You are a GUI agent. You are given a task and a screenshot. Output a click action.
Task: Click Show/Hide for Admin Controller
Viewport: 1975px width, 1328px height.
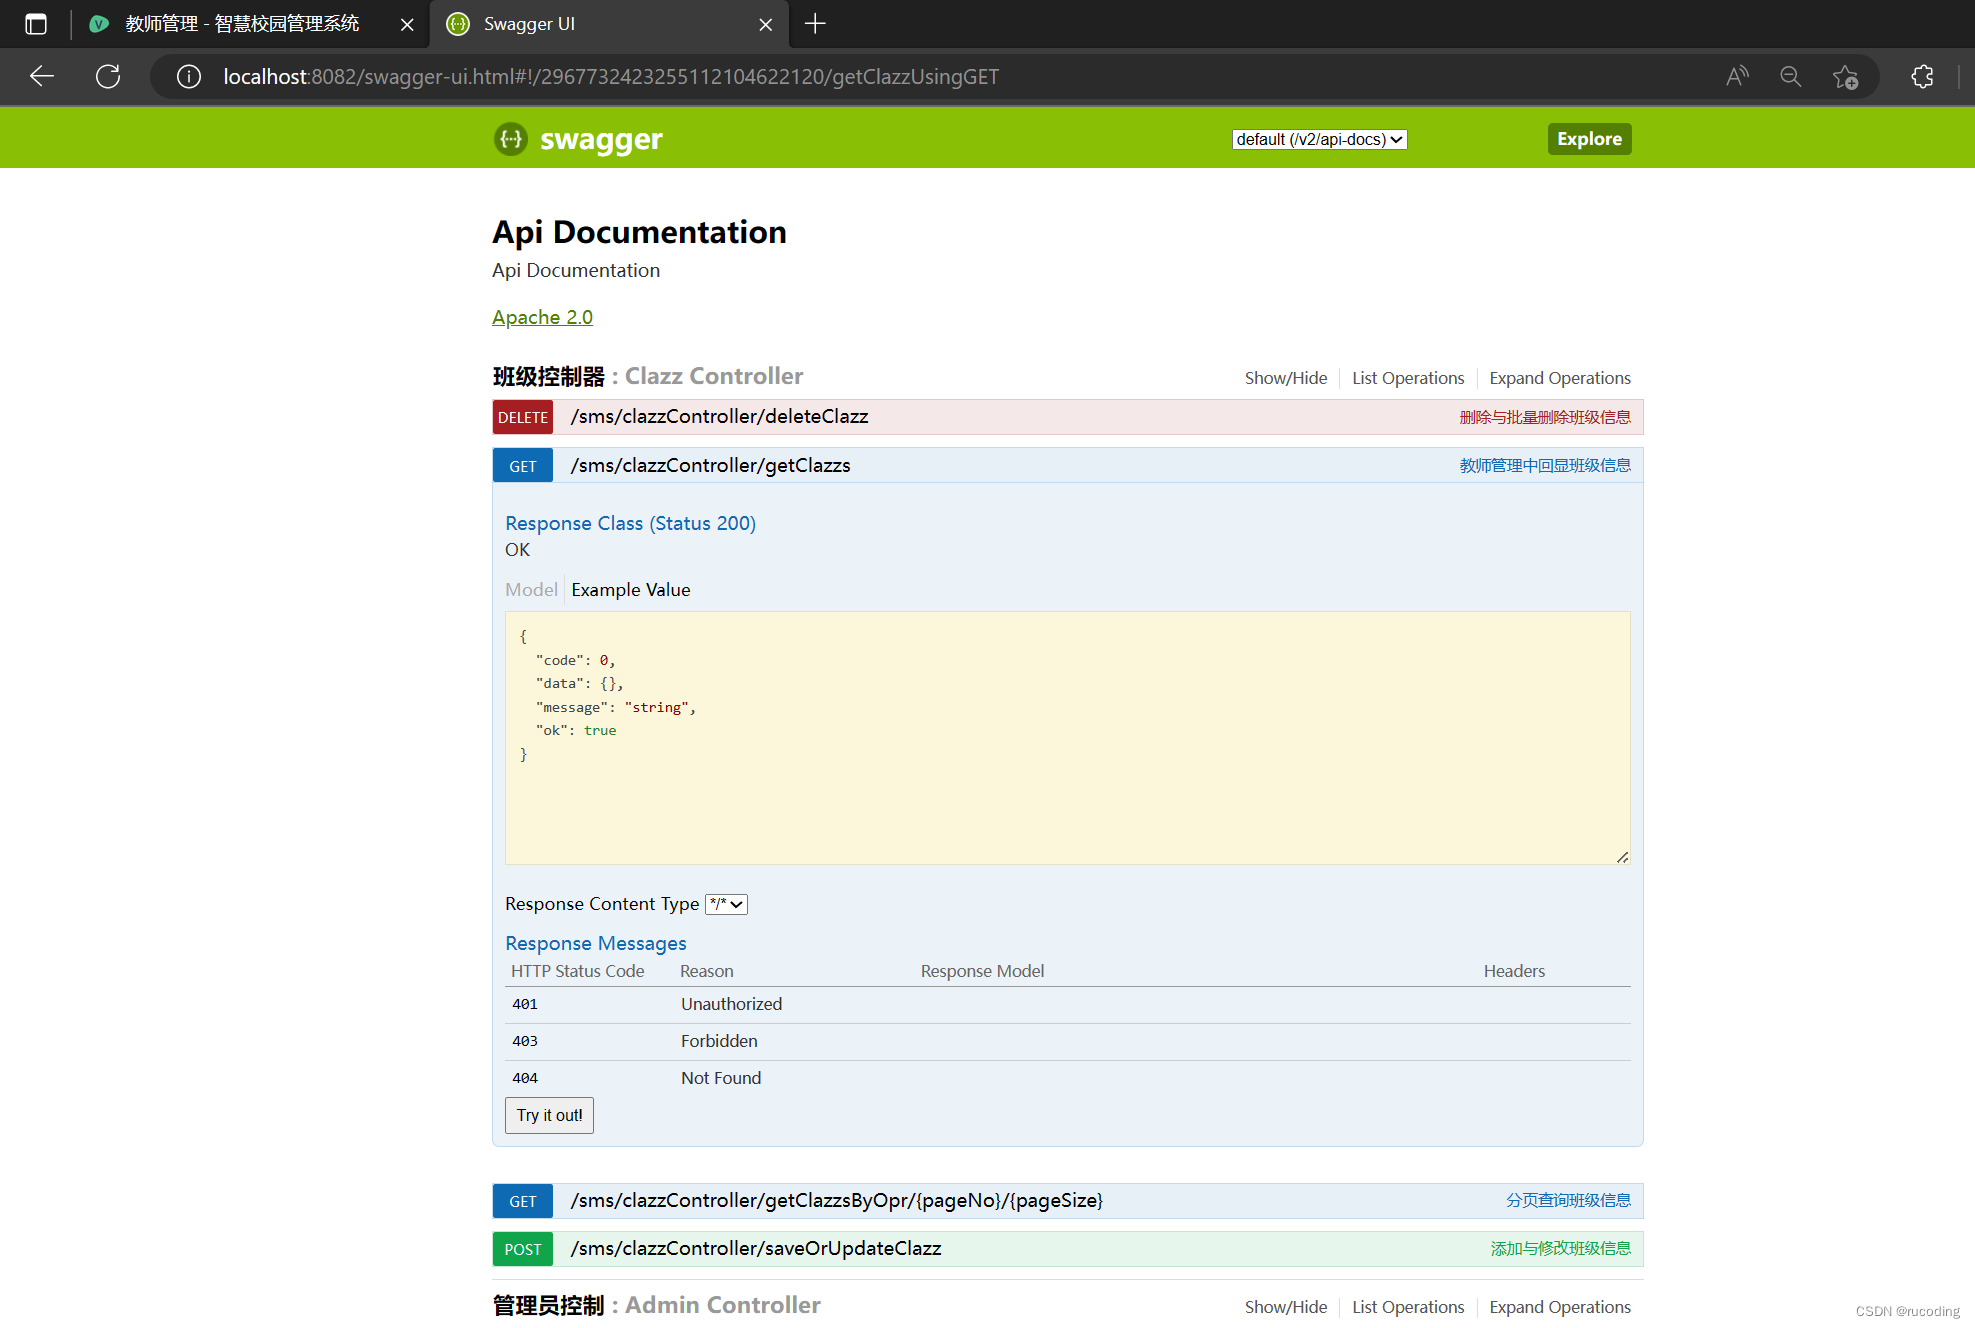[x=1285, y=1307]
